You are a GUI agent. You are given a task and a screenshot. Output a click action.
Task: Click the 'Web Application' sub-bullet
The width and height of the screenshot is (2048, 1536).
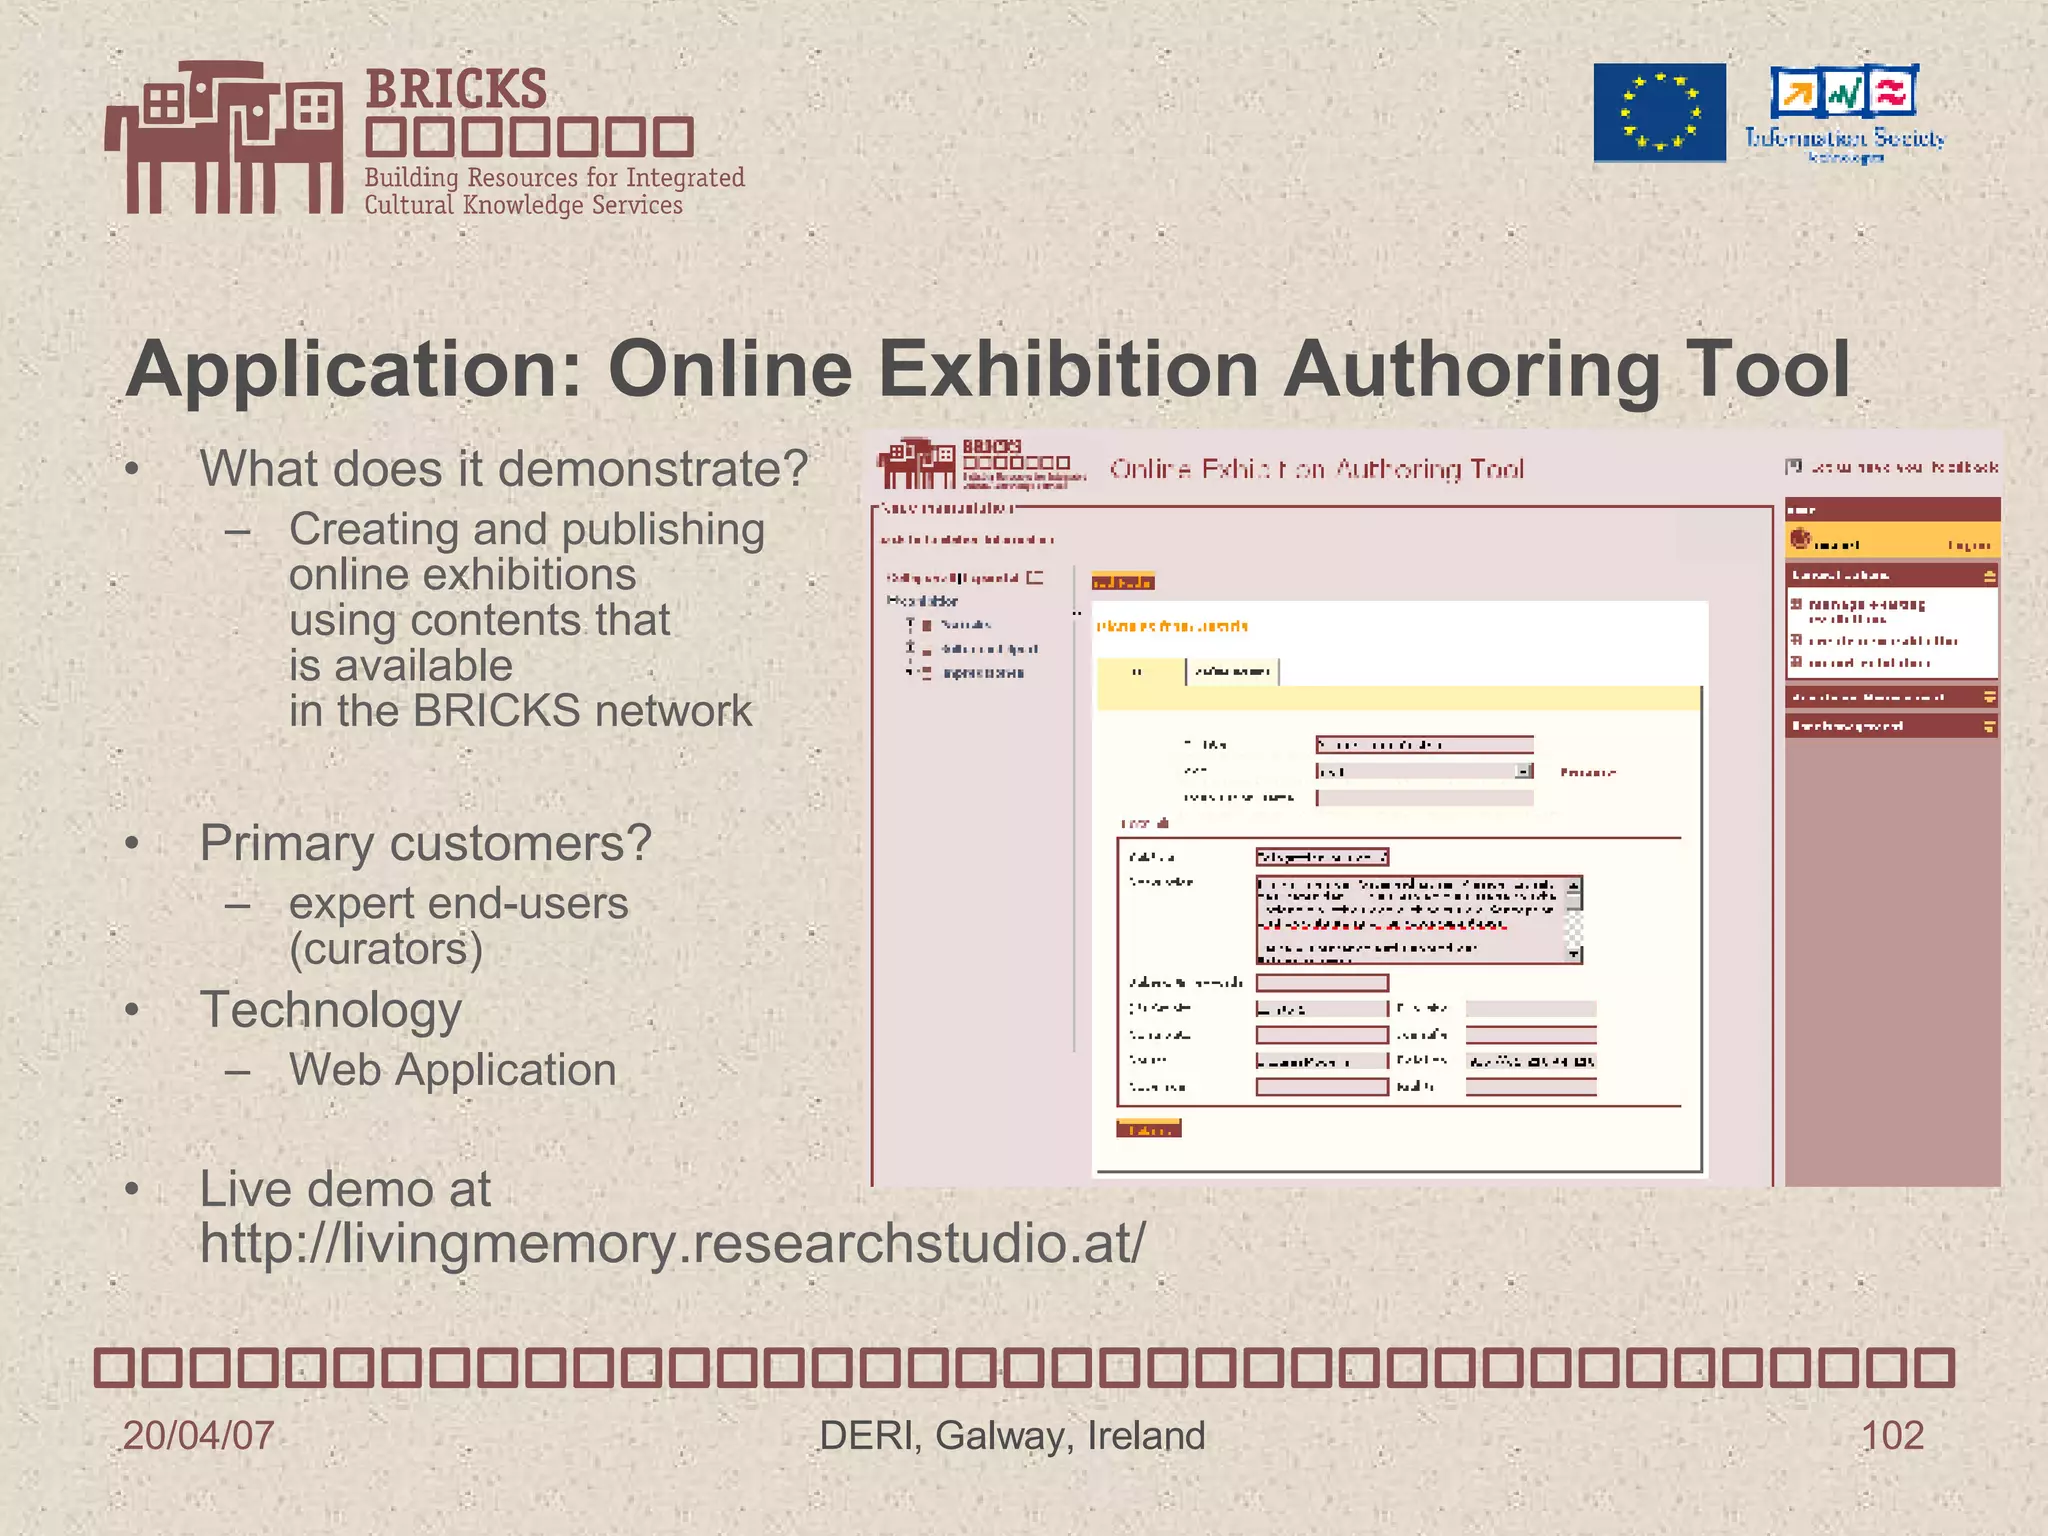coord(452,1070)
